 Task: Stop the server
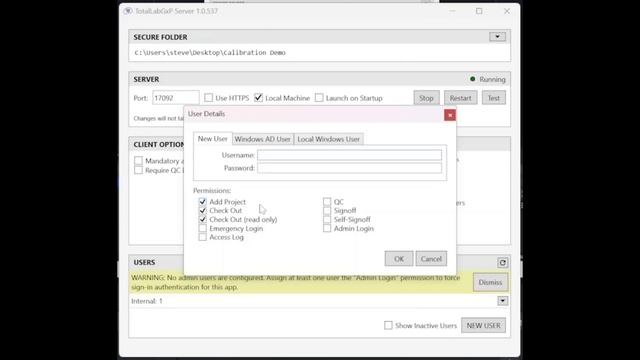tap(426, 98)
